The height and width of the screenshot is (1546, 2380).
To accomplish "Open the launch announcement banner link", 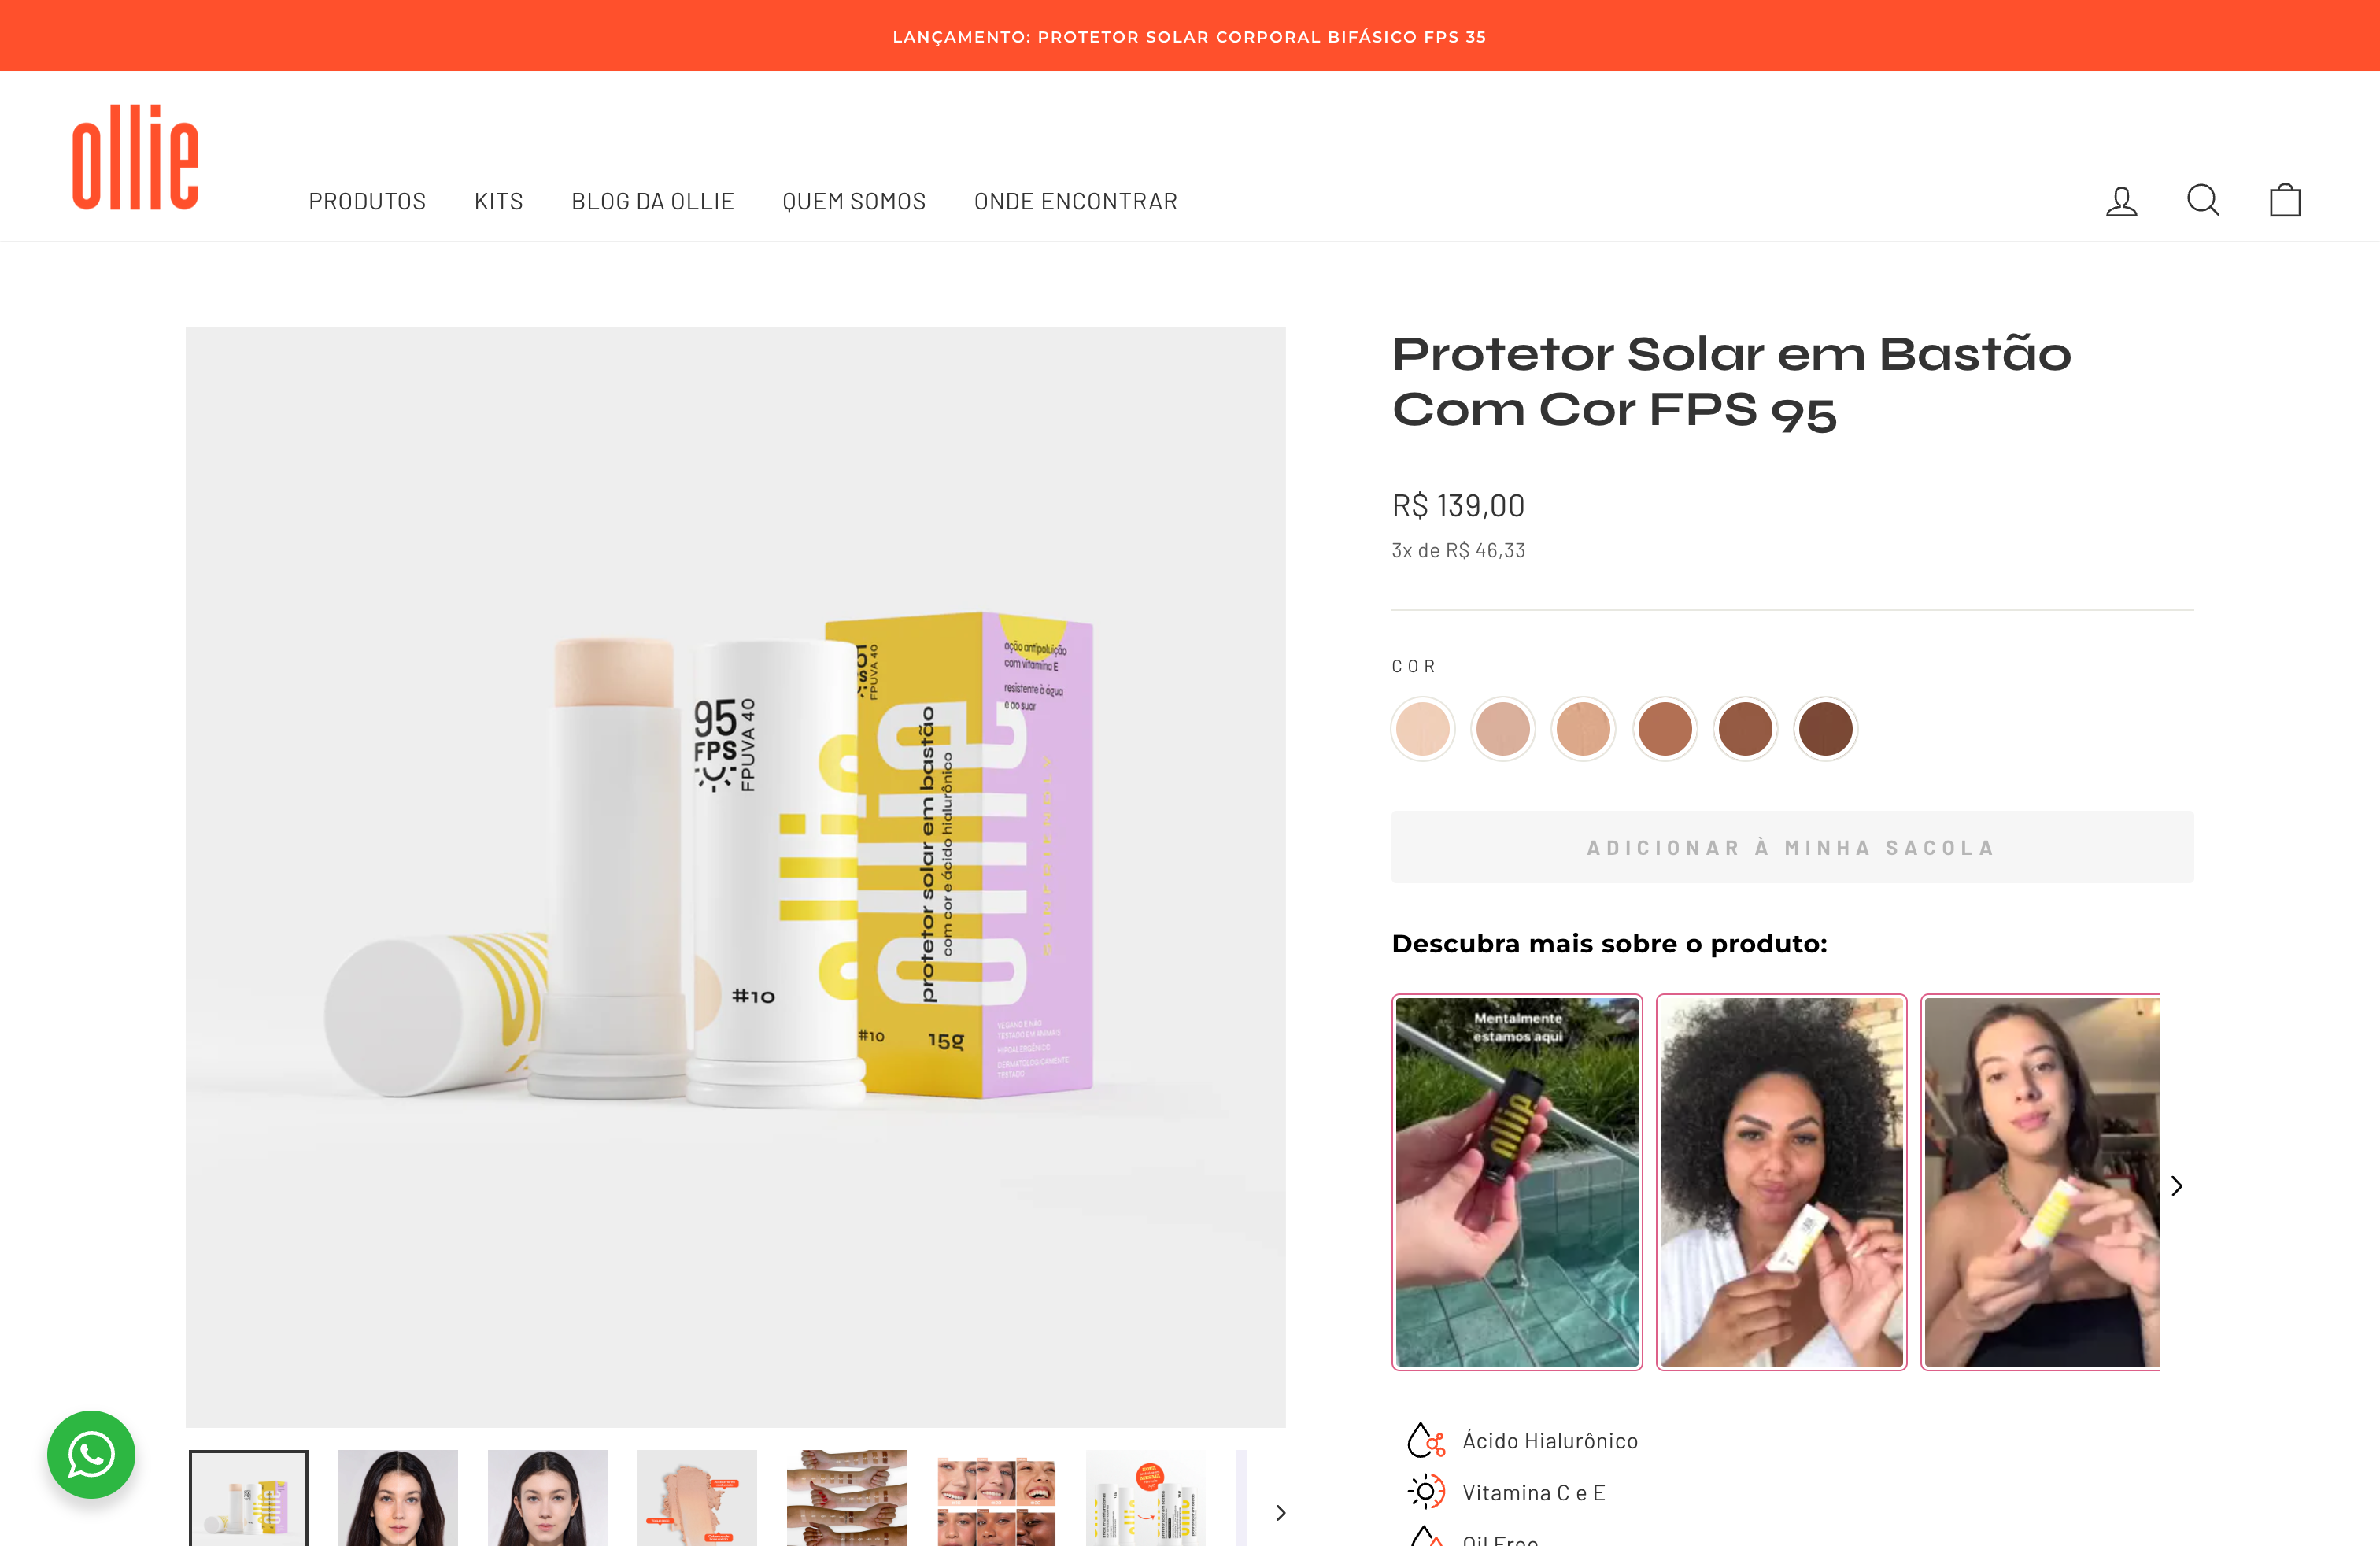I will [x=1189, y=36].
